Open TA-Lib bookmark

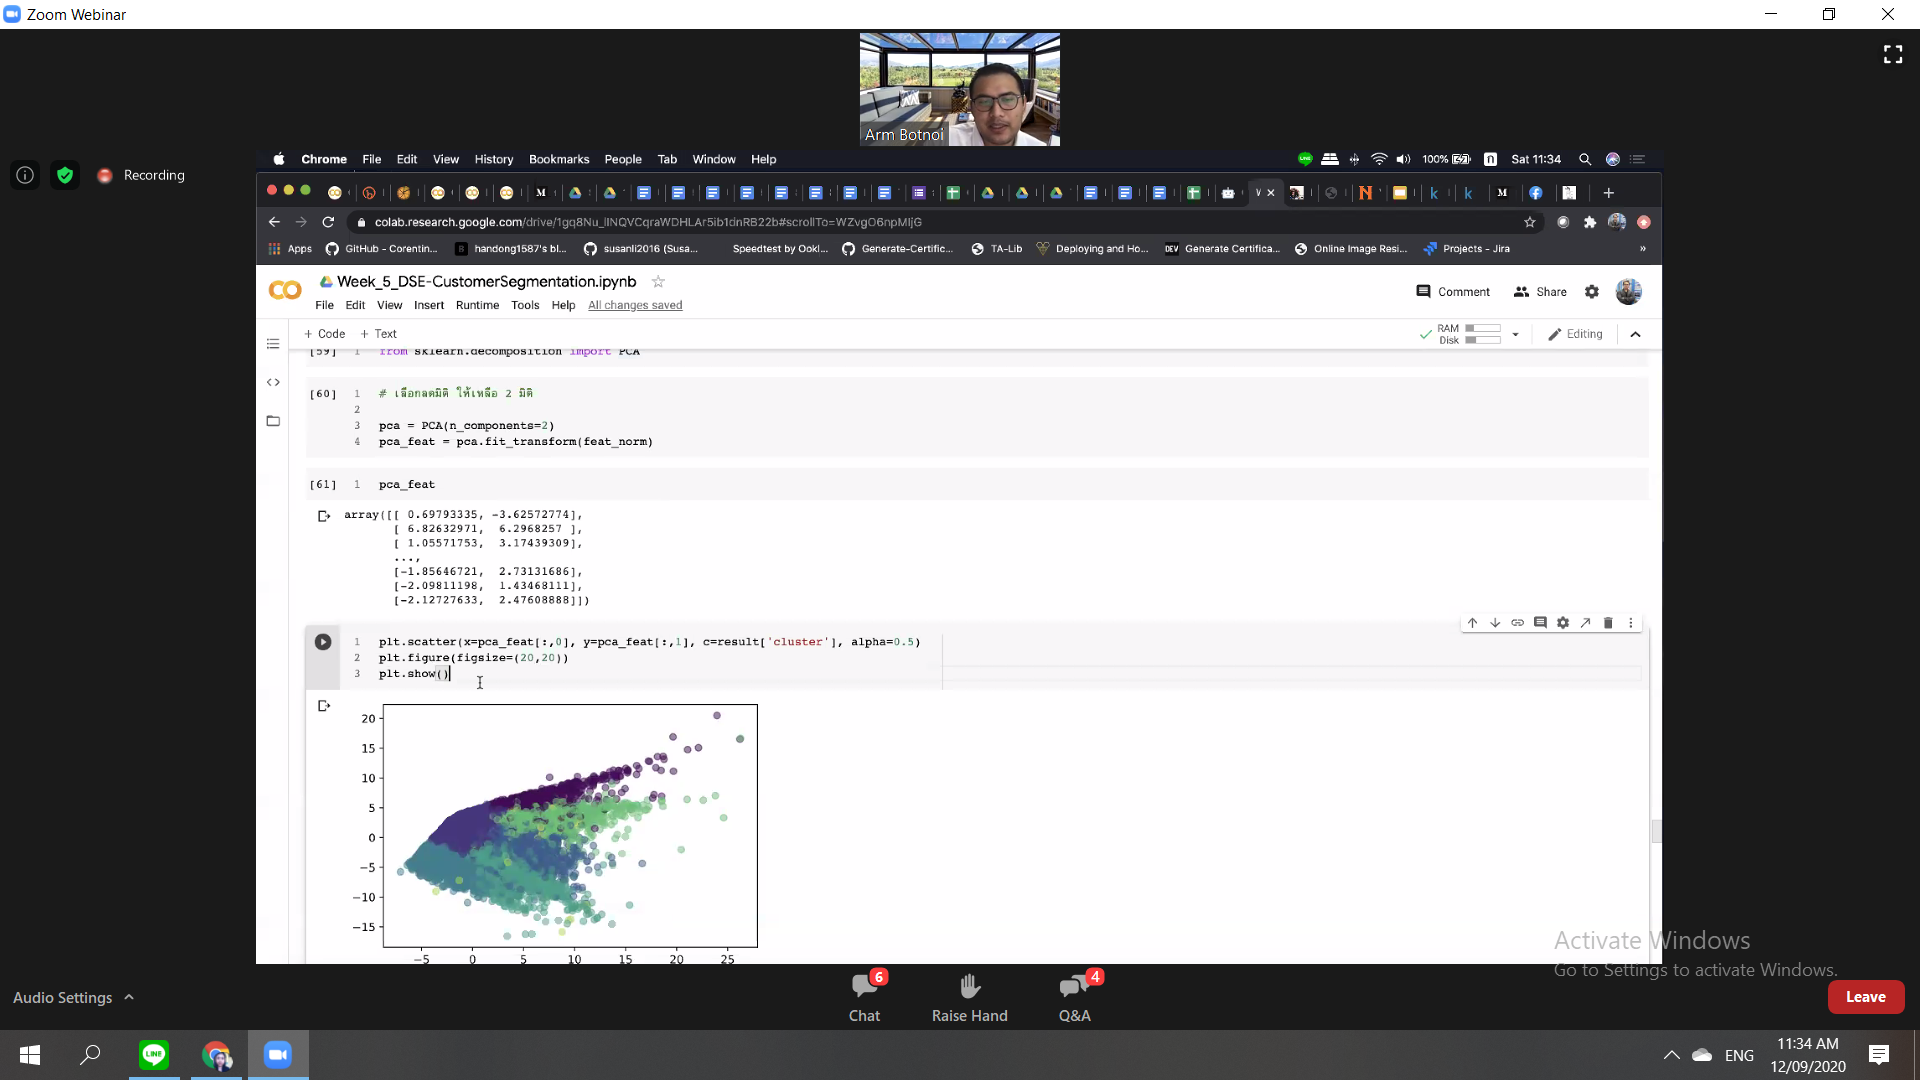point(996,249)
